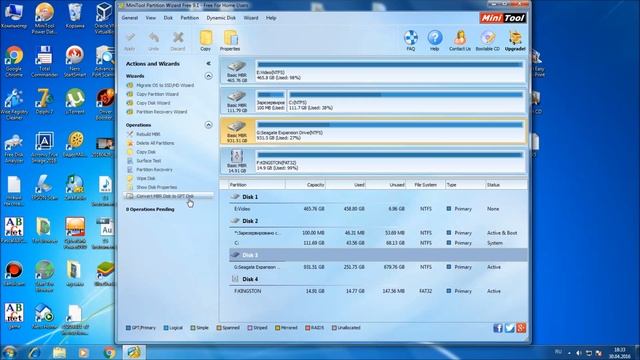Open the Total Commander desktop shortcut
This screenshot has width=640, height=360.
click(x=44, y=62)
